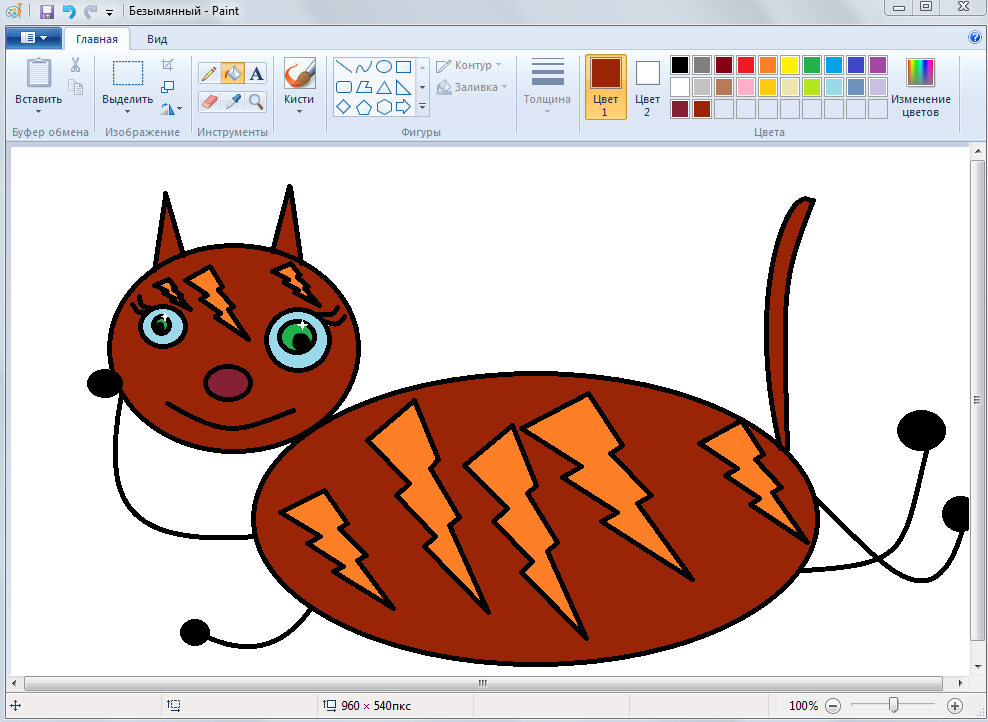The width and height of the screenshot is (988, 722).
Task: Click the Save icon in title bar
Action: [x=46, y=12]
